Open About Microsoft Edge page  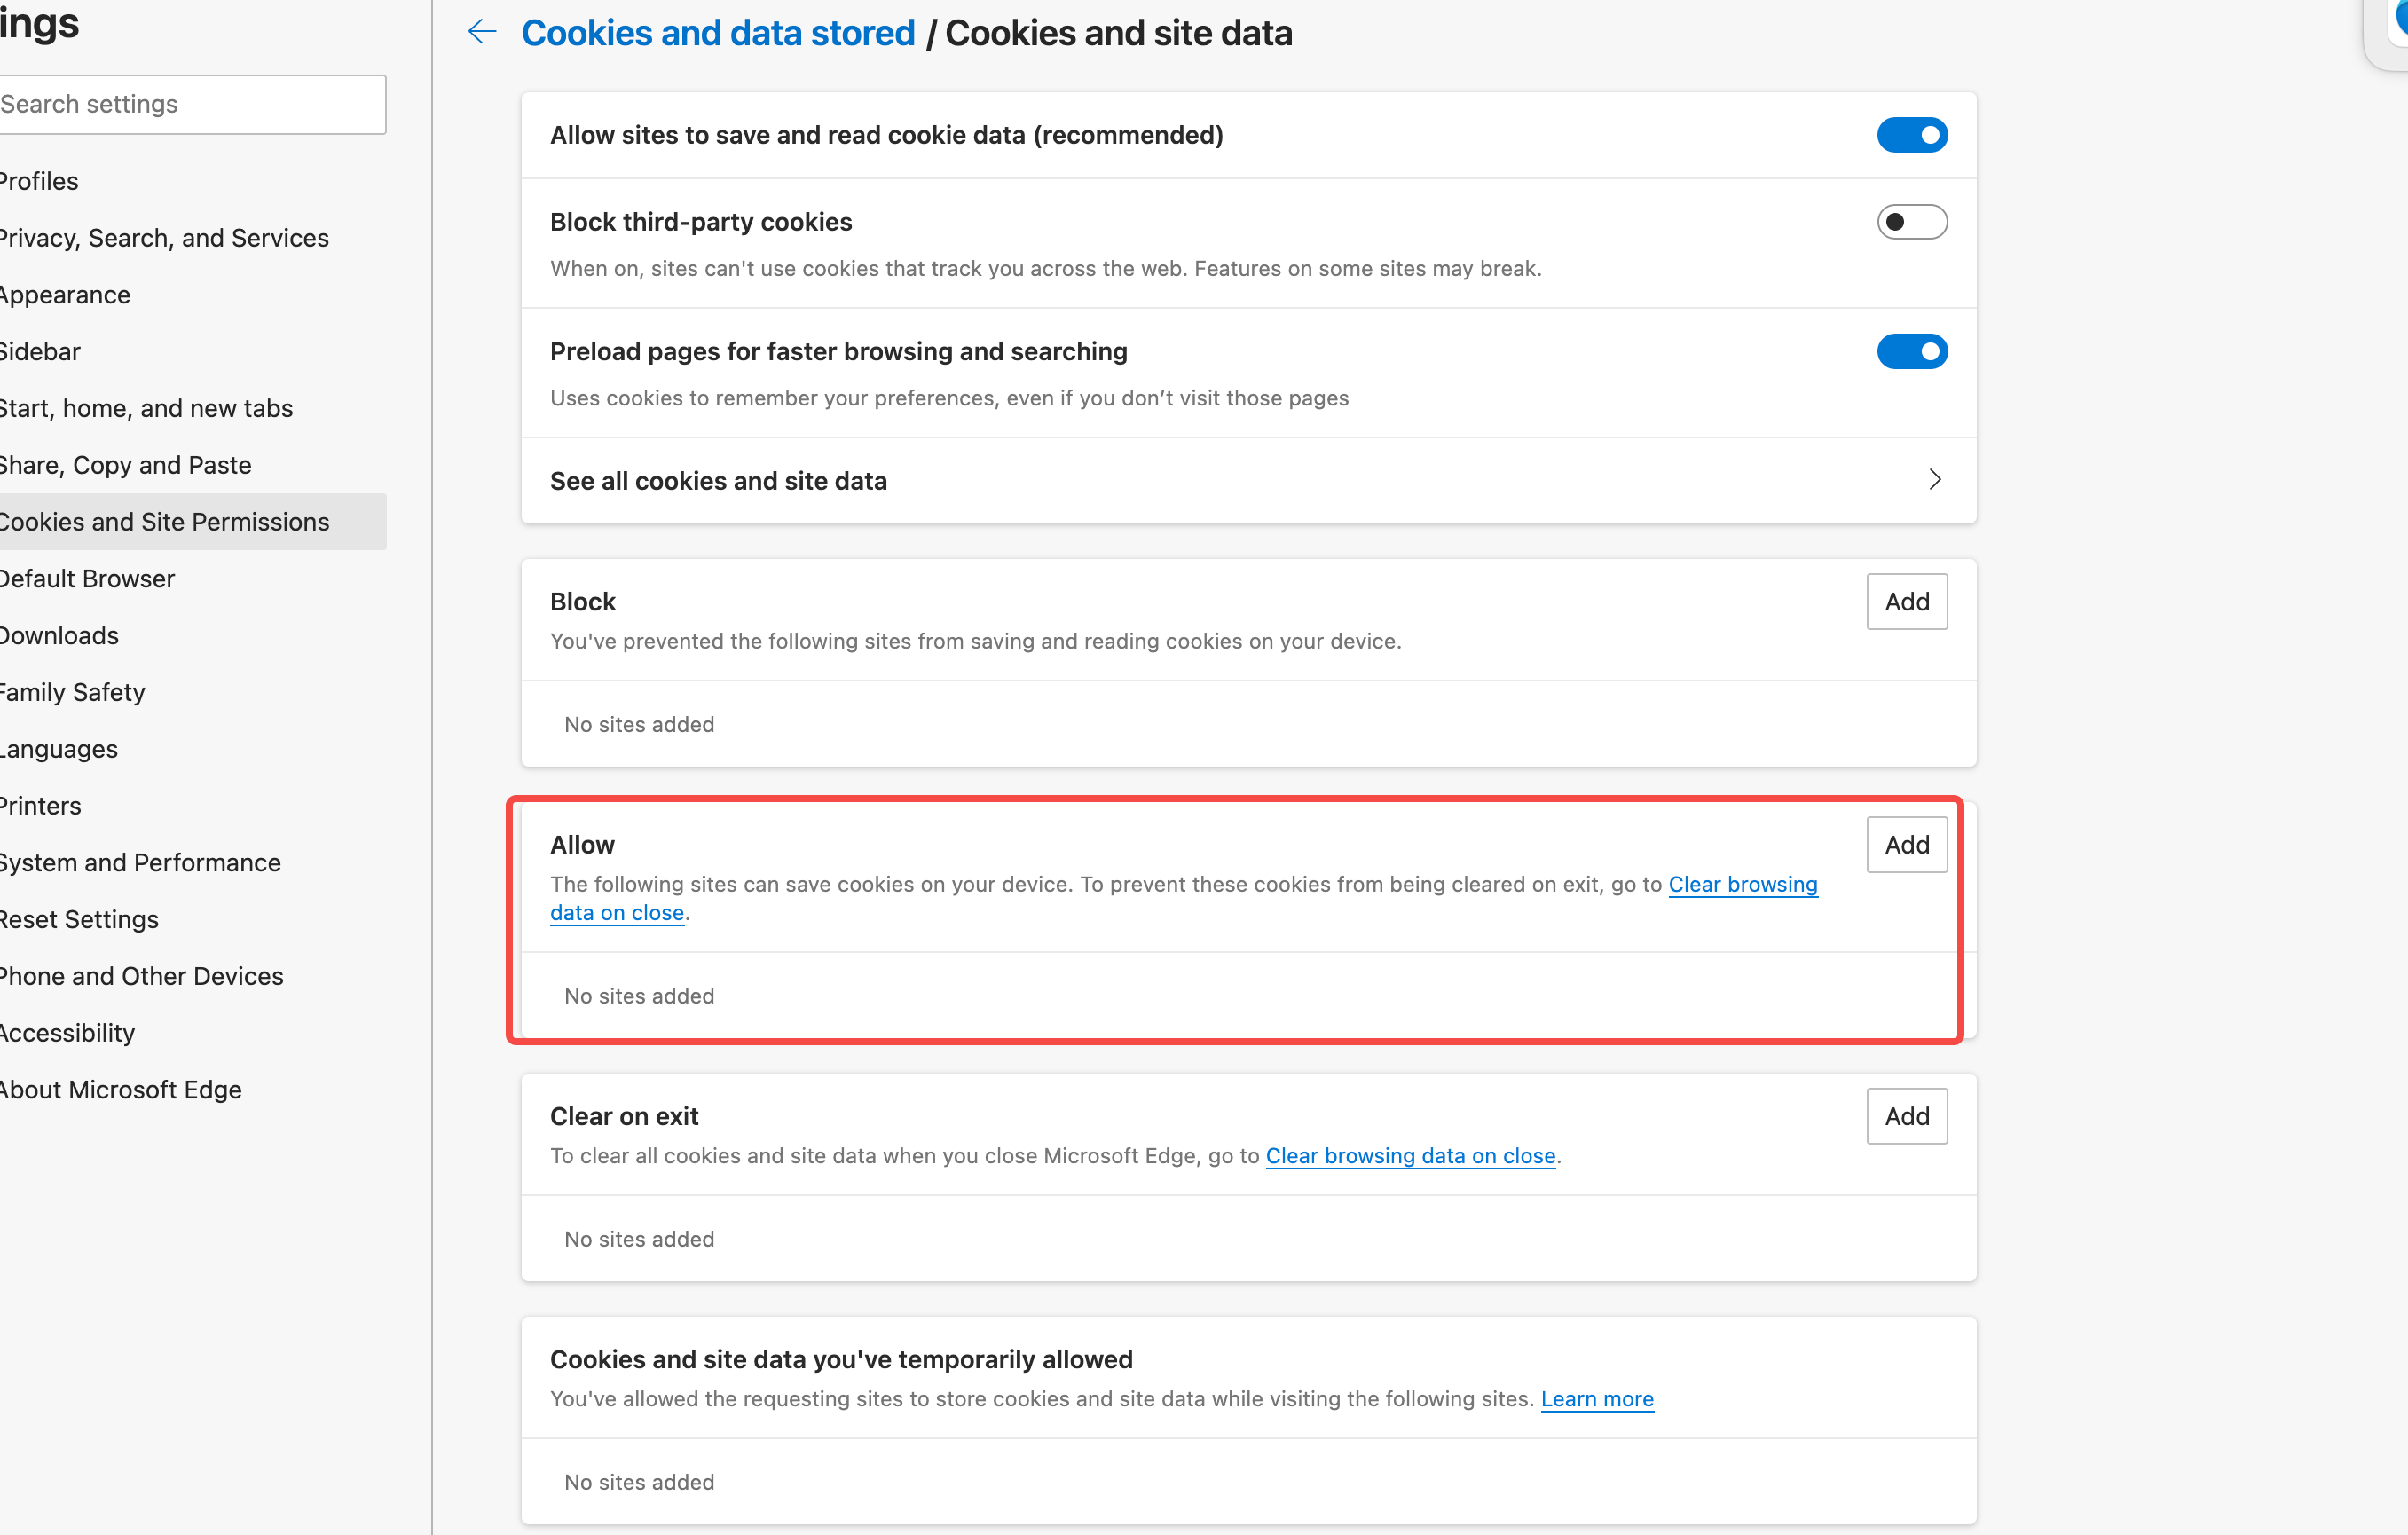(121, 1090)
